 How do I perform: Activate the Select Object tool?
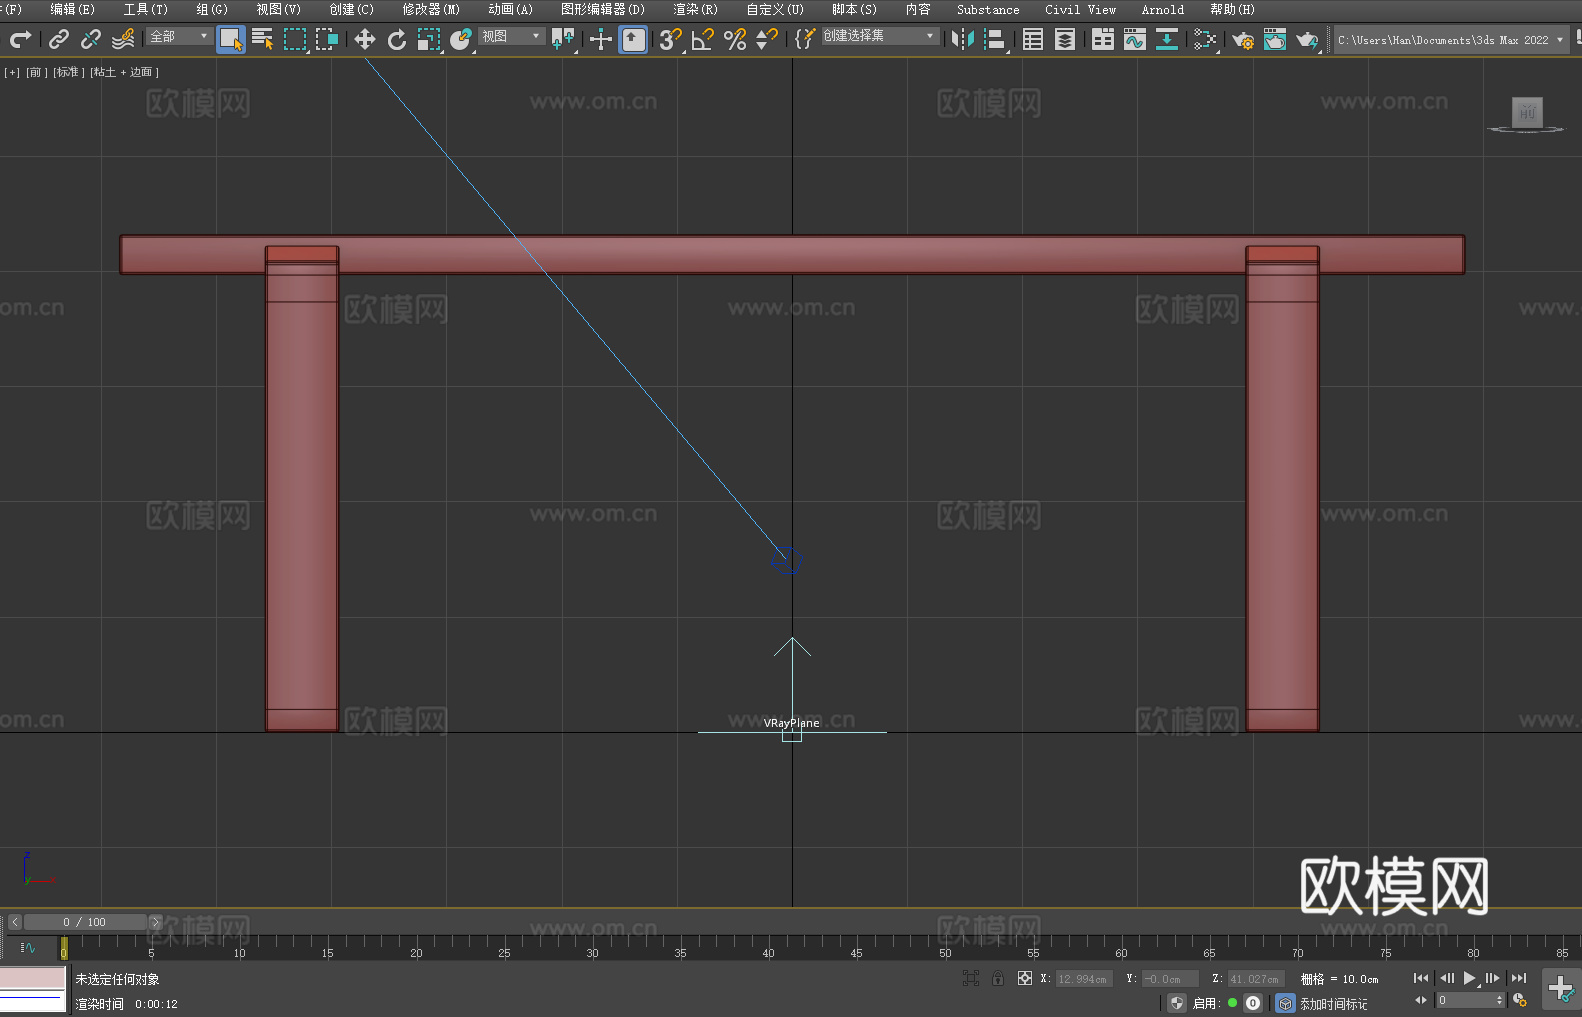pyautogui.click(x=231, y=39)
